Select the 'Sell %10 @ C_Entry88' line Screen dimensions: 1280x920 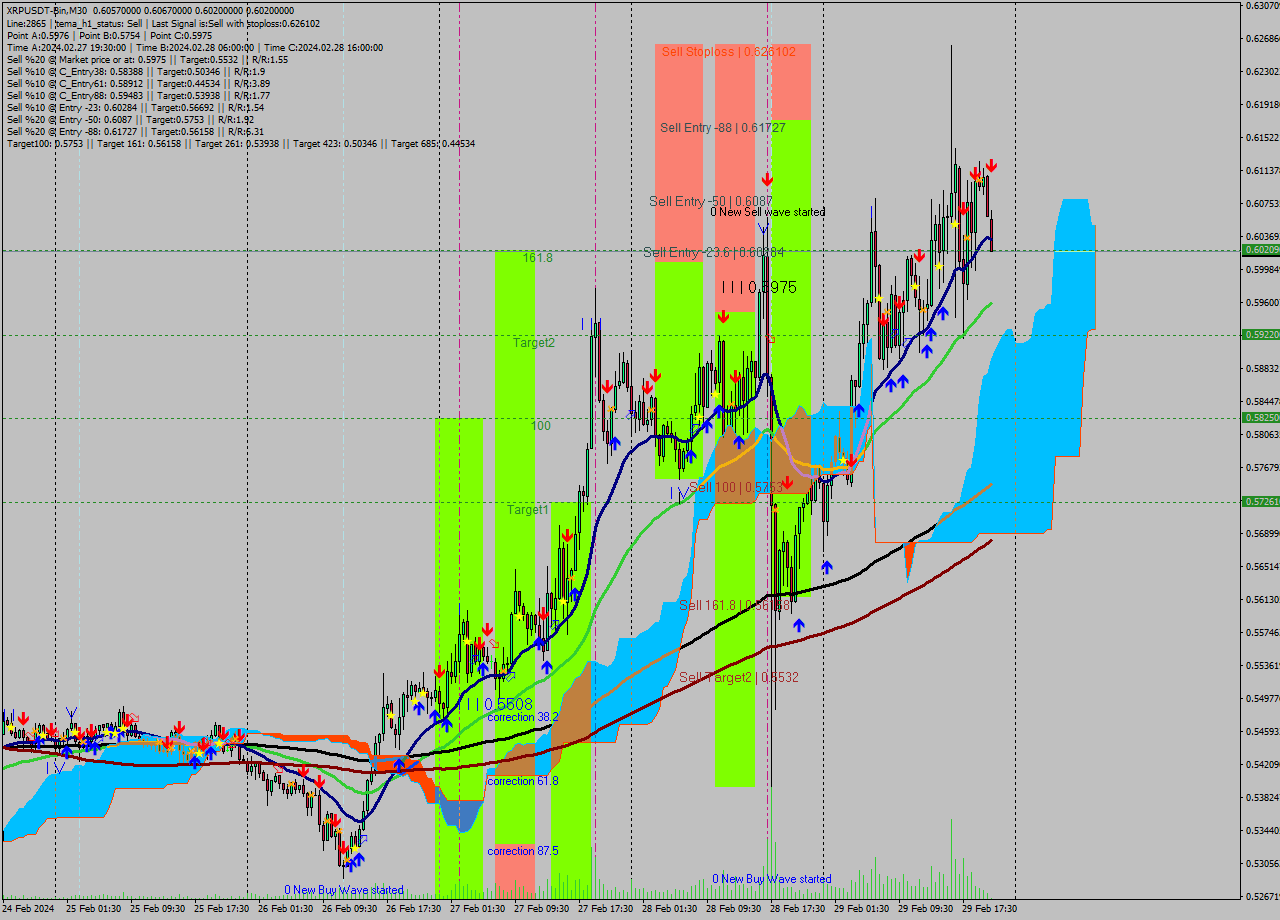coord(138,95)
